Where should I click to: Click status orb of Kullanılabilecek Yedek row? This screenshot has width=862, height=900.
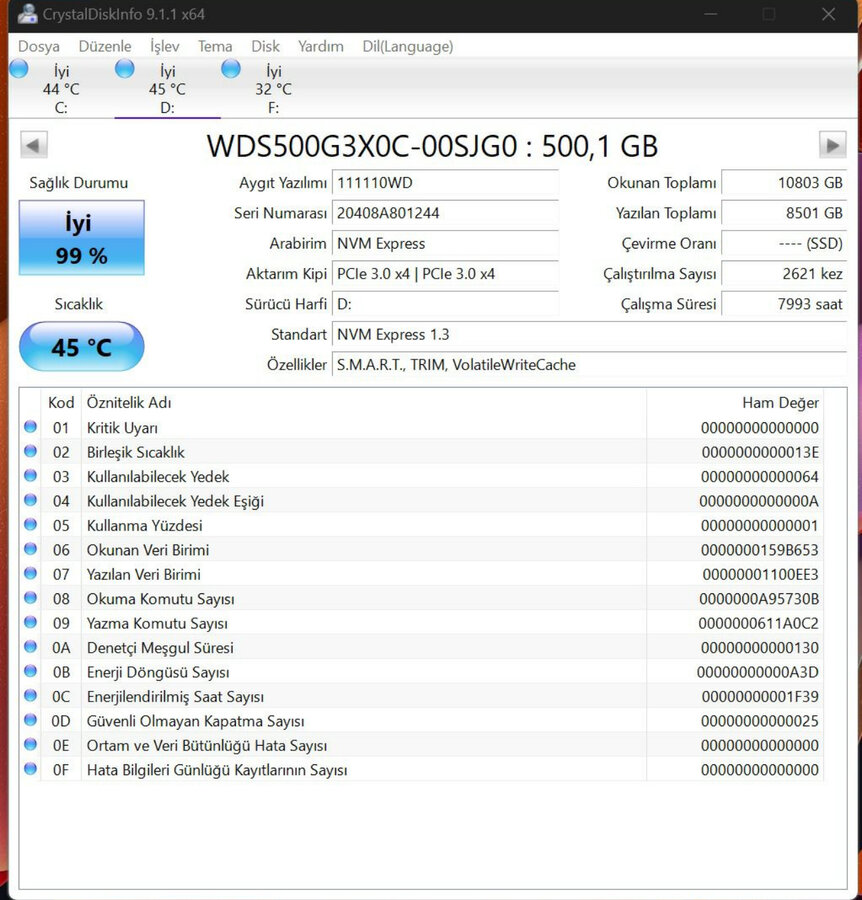pos(30,475)
